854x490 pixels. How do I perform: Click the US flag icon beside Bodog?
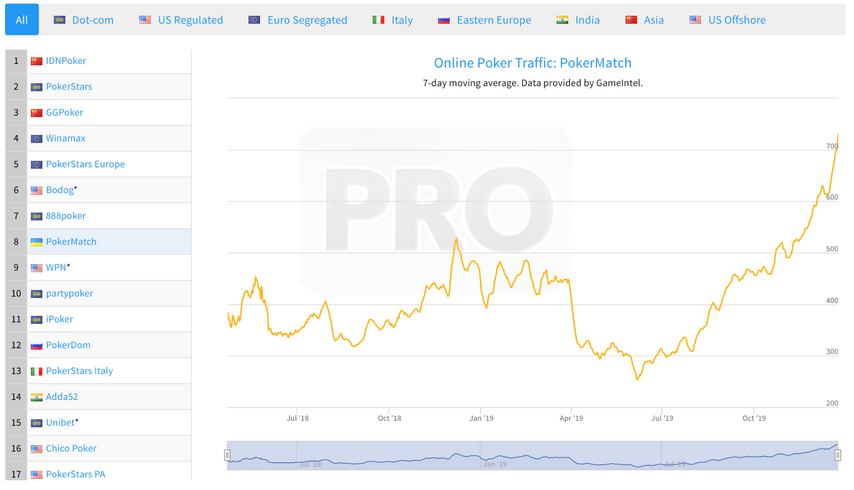pos(36,190)
